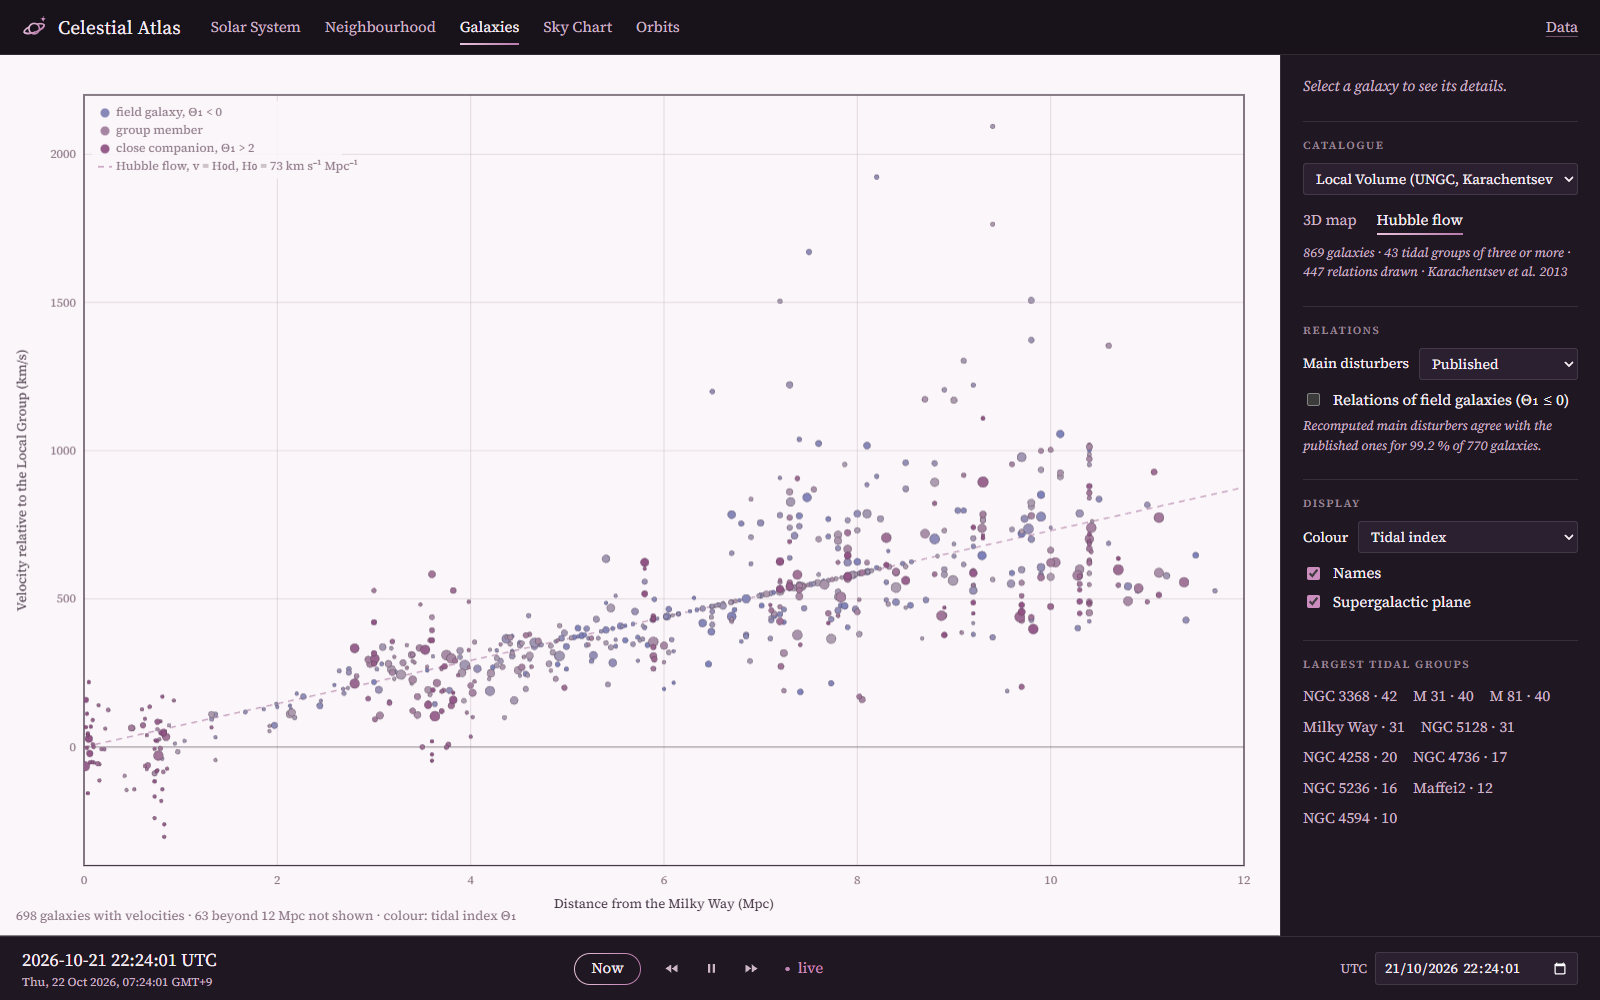
Task: Click the group member legend entry
Action: pos(151,130)
